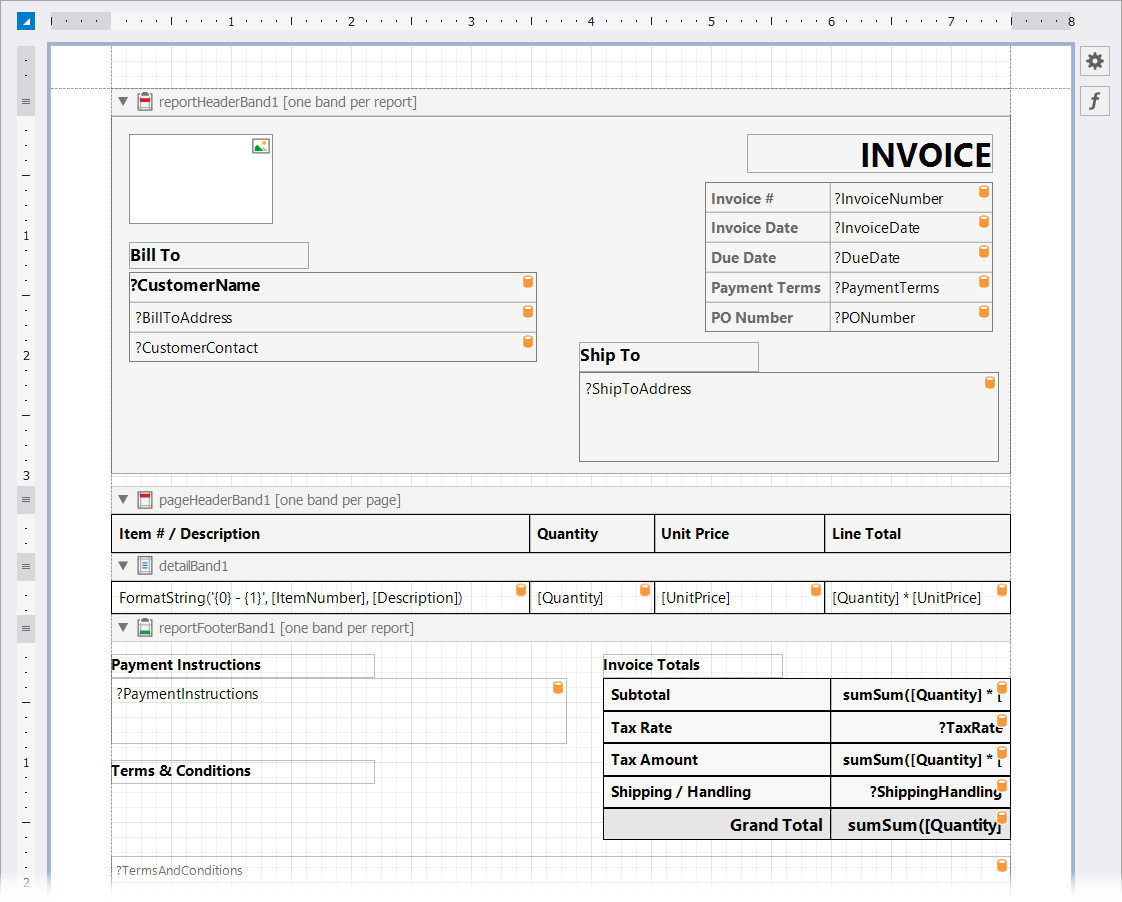Select the Line Total header cell
This screenshot has width=1122, height=902.
click(917, 534)
